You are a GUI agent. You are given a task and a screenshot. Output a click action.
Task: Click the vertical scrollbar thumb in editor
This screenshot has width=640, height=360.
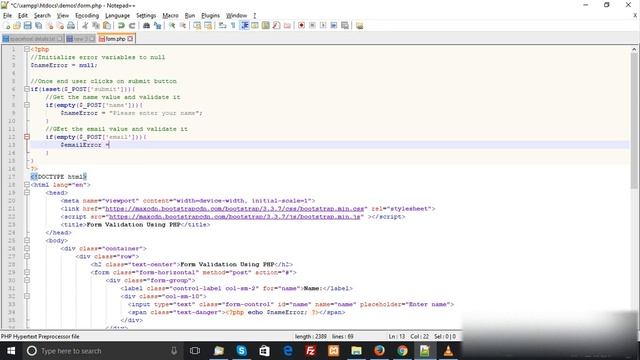click(x=634, y=120)
